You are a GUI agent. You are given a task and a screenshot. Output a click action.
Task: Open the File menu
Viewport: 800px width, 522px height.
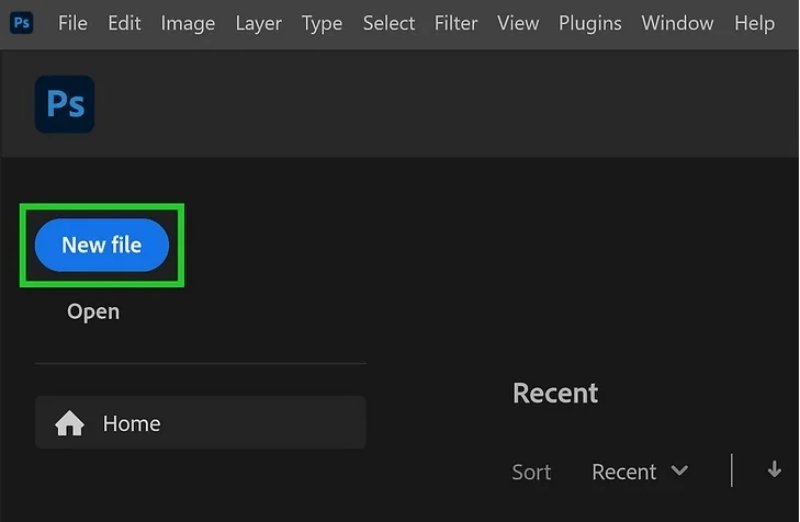click(x=72, y=23)
